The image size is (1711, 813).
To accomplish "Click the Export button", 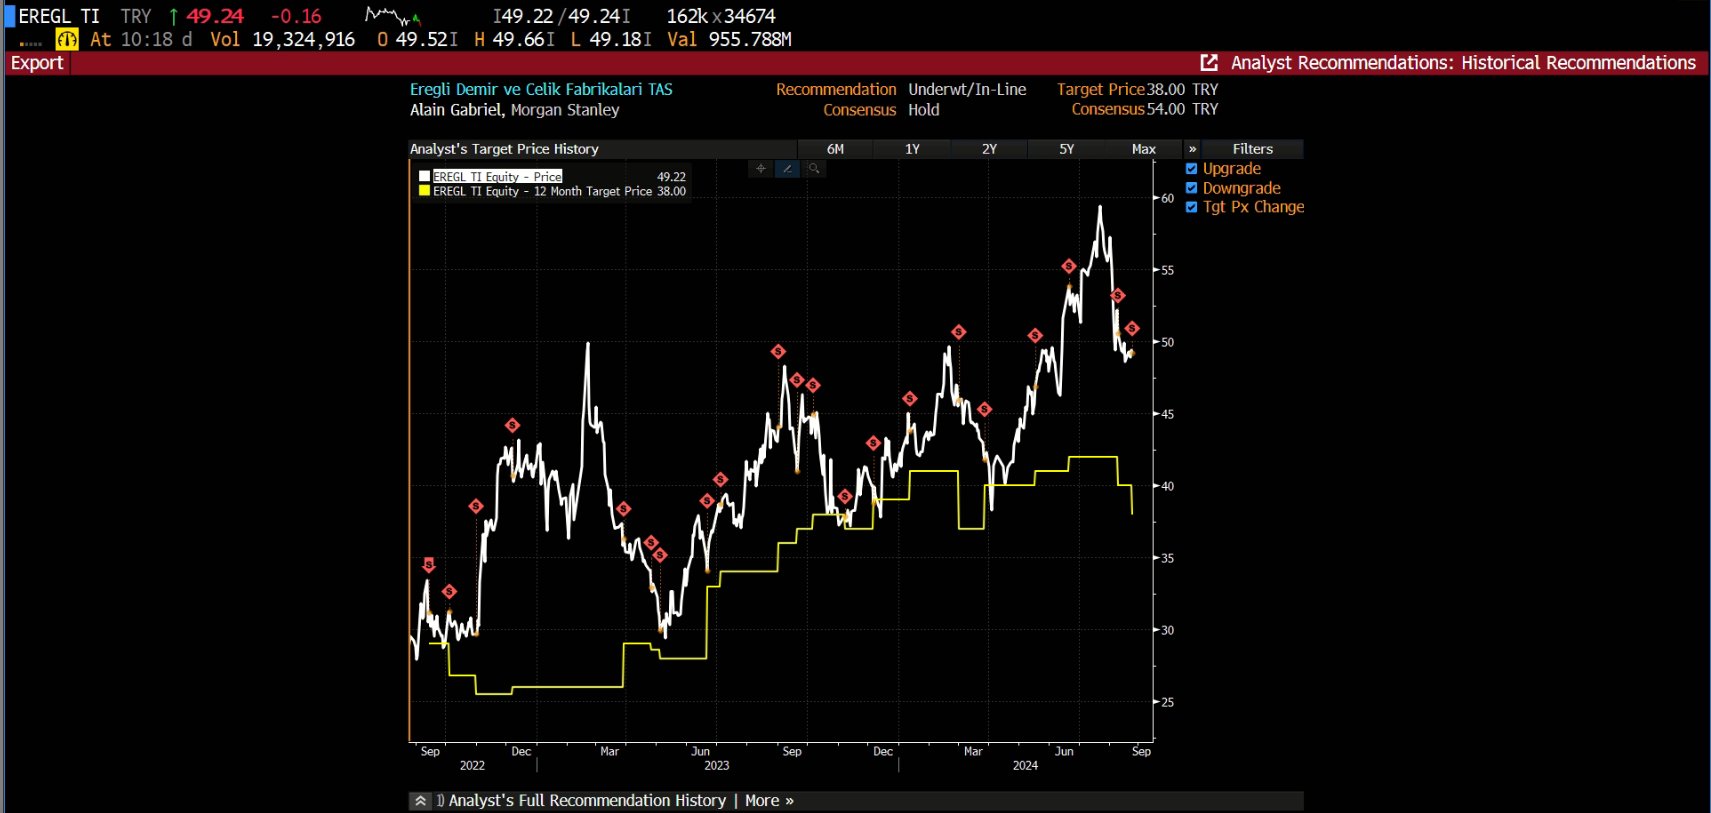I will pos(37,63).
